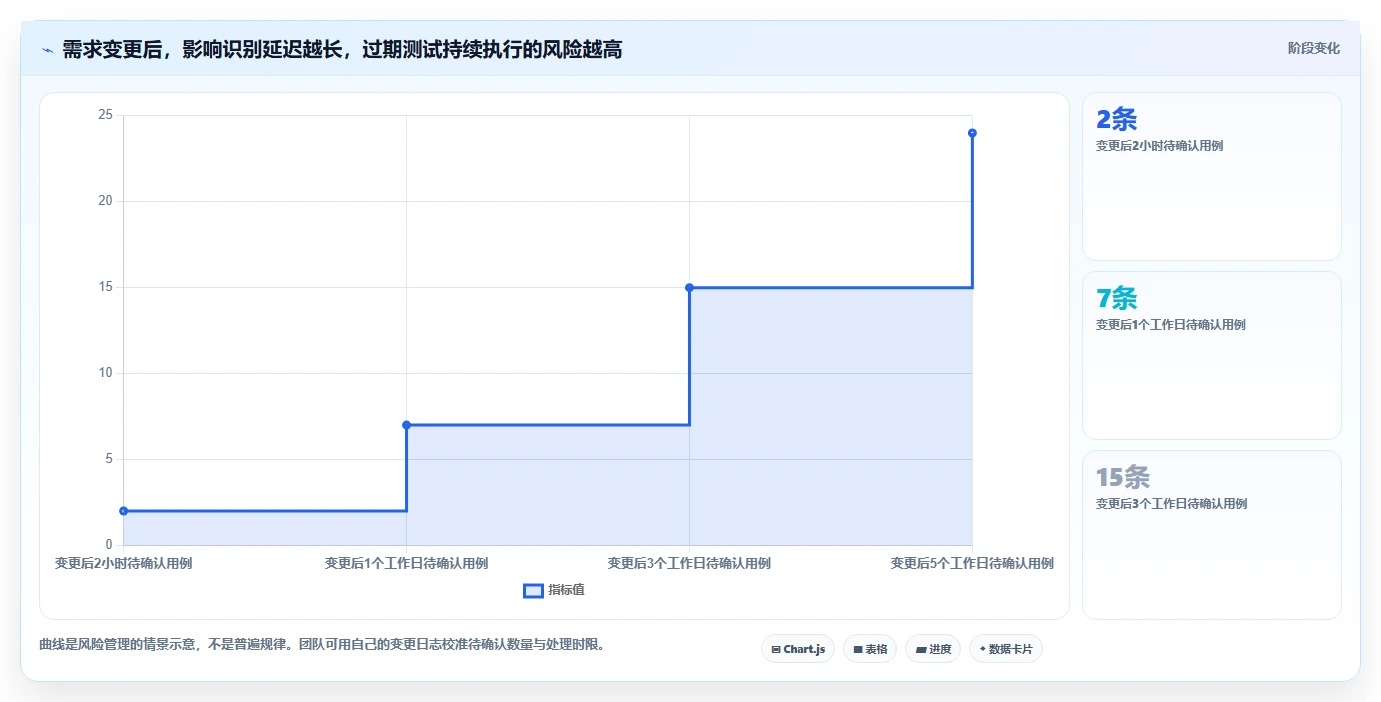Open the 2条 stat card
This screenshot has width=1381, height=702.
(x=1211, y=177)
